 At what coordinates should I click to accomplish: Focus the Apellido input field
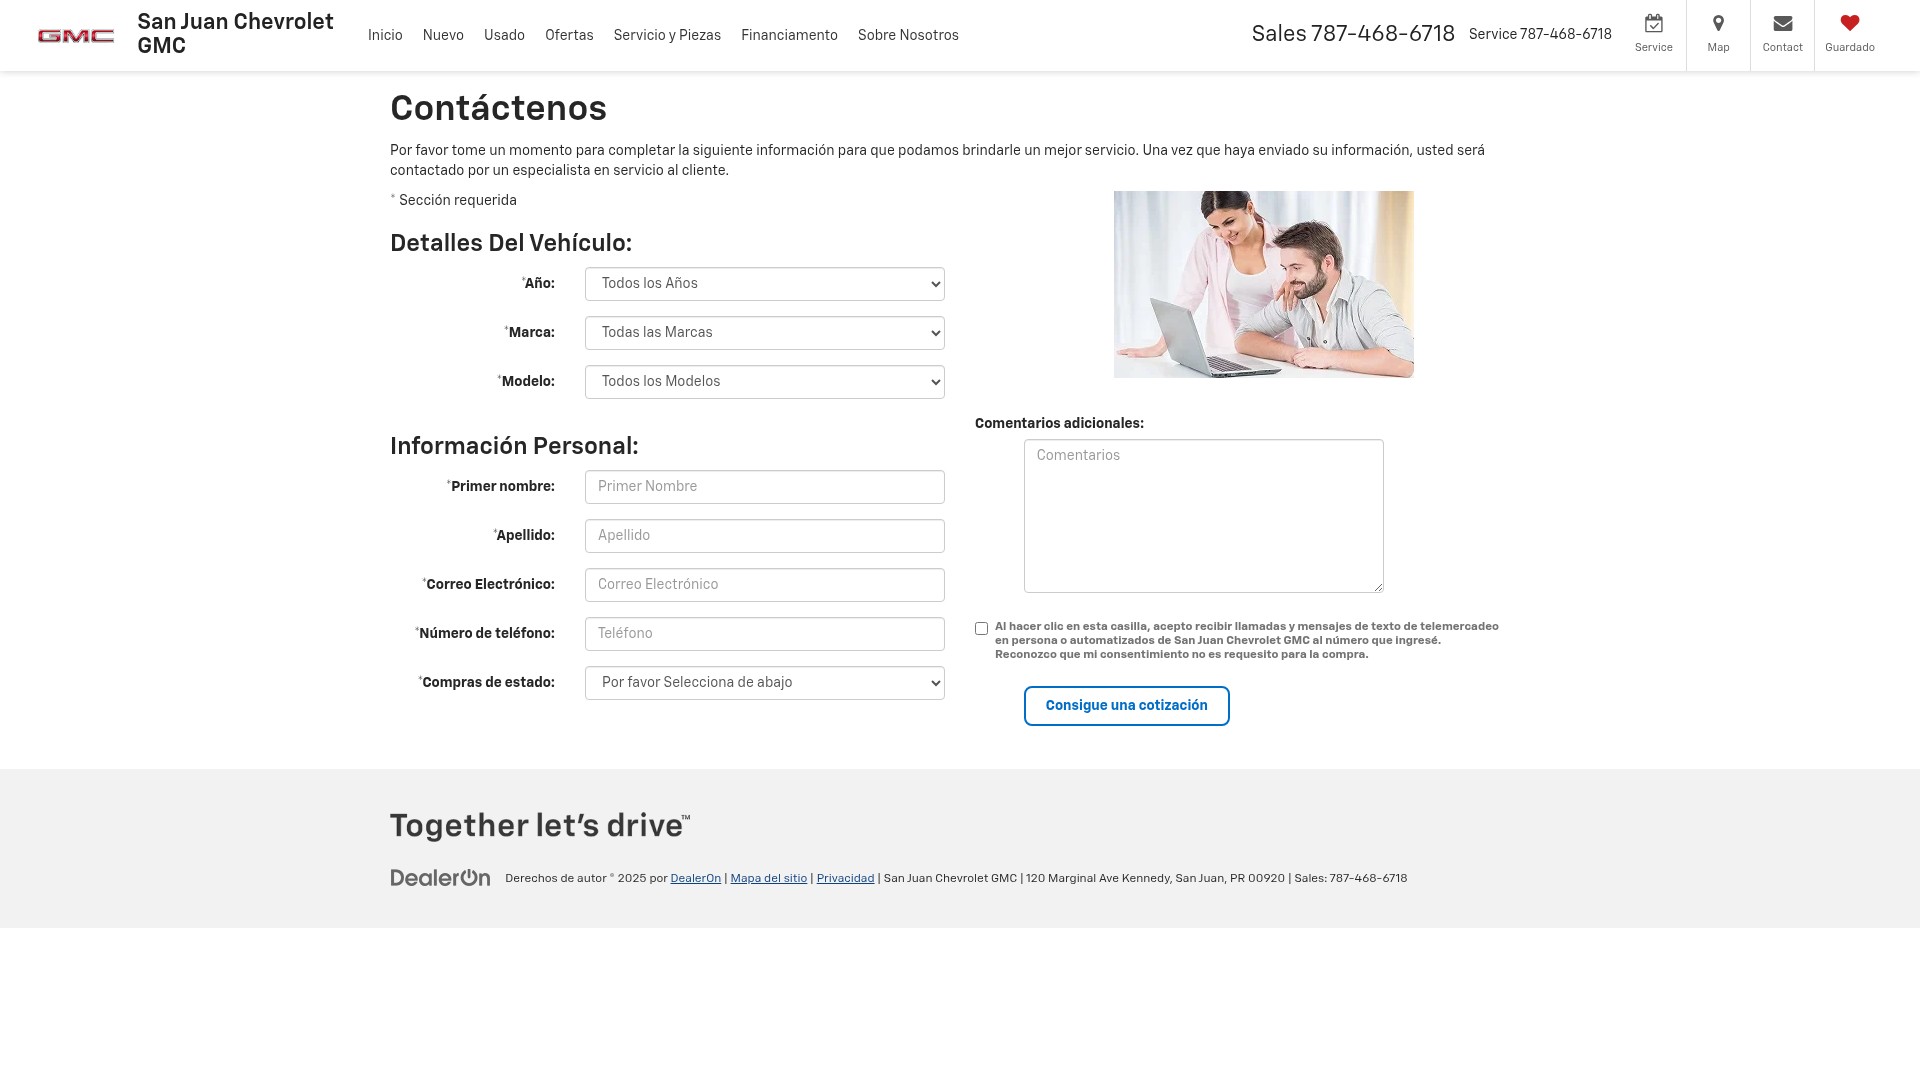[x=765, y=536]
